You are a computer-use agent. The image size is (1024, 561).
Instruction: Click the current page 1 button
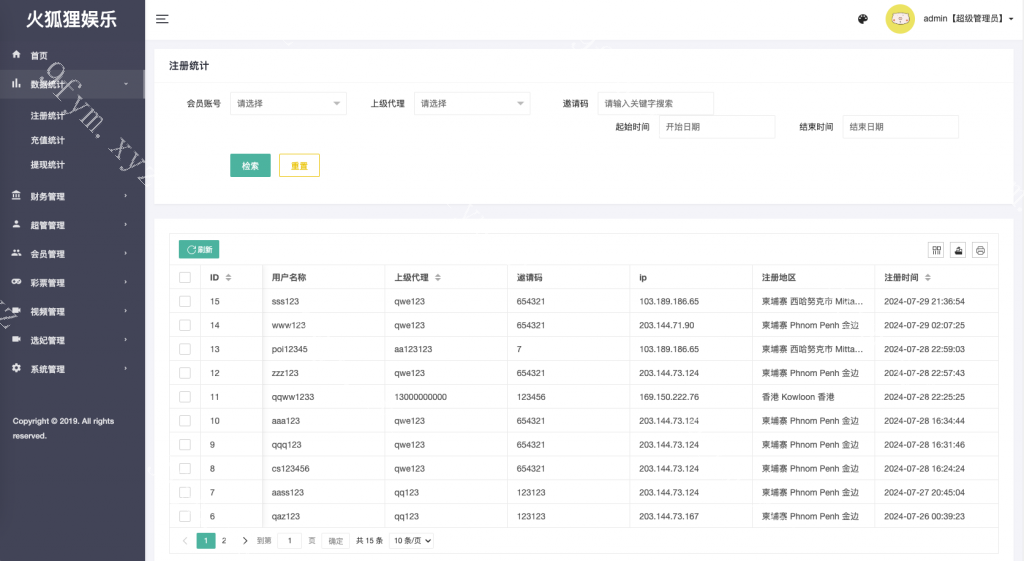coord(206,541)
